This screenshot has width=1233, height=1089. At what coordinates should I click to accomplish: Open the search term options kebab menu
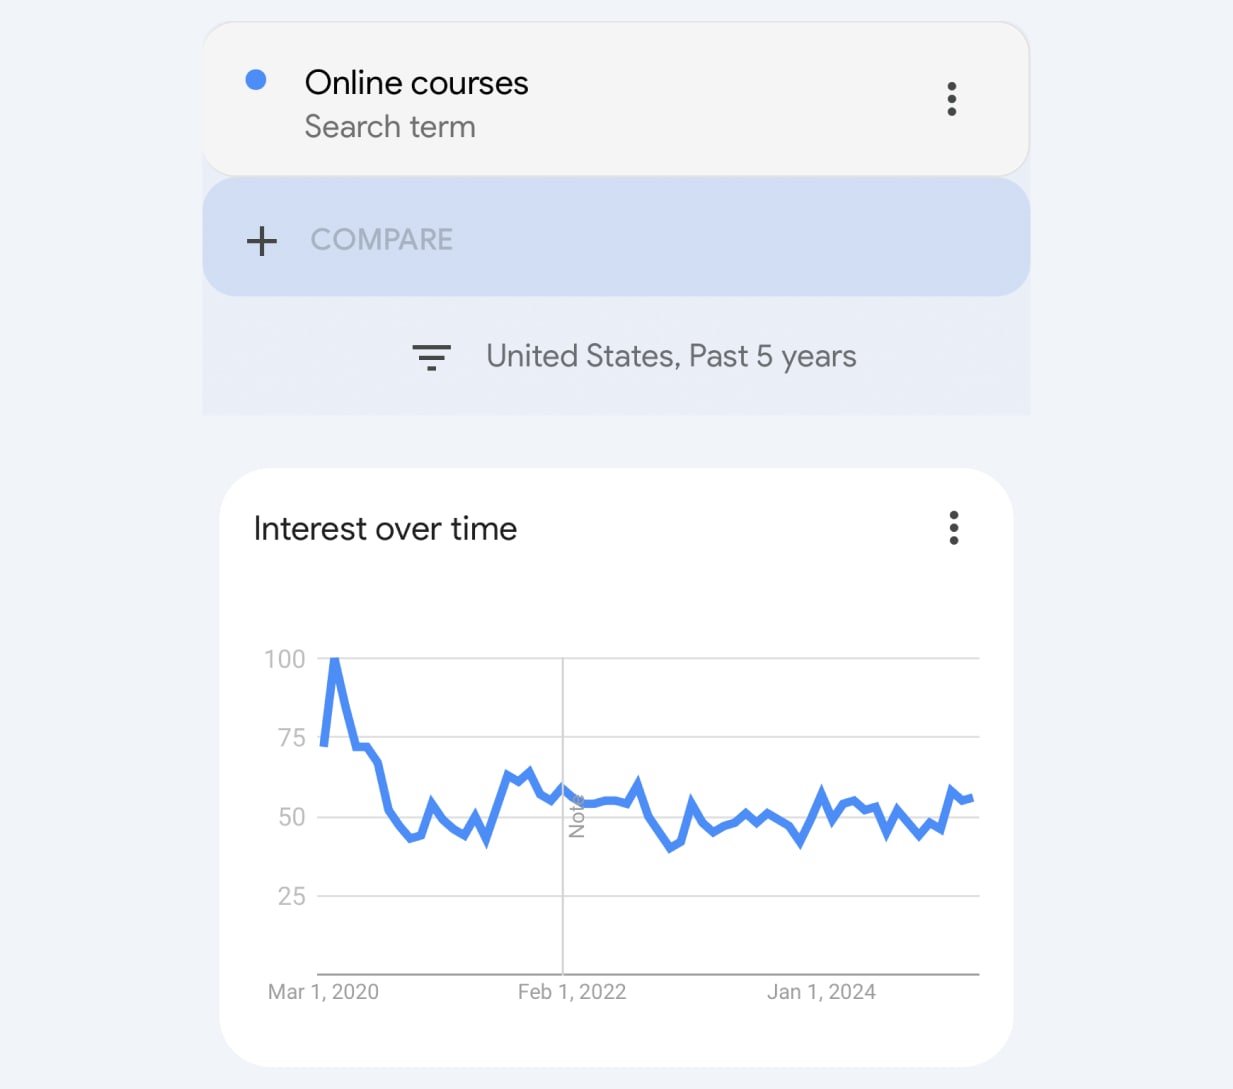(x=951, y=98)
